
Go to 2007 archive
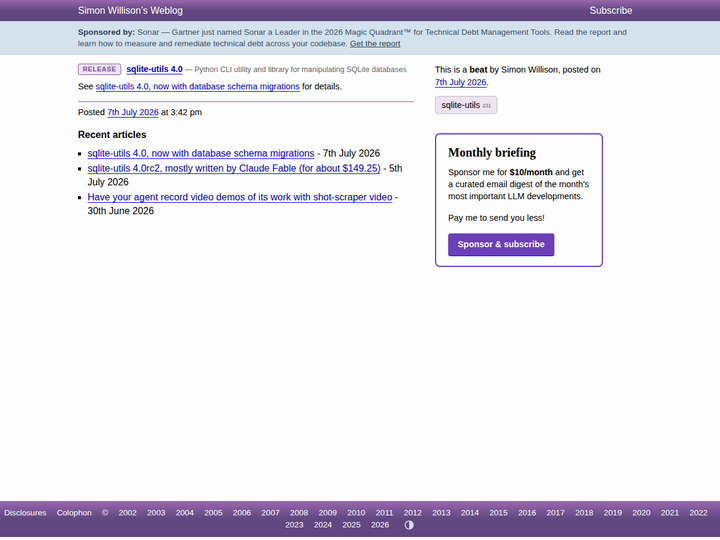coord(270,513)
